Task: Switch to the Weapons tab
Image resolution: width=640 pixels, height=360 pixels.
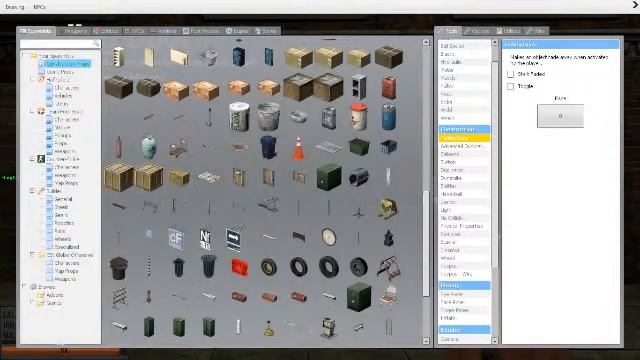Action: pyautogui.click(x=73, y=31)
